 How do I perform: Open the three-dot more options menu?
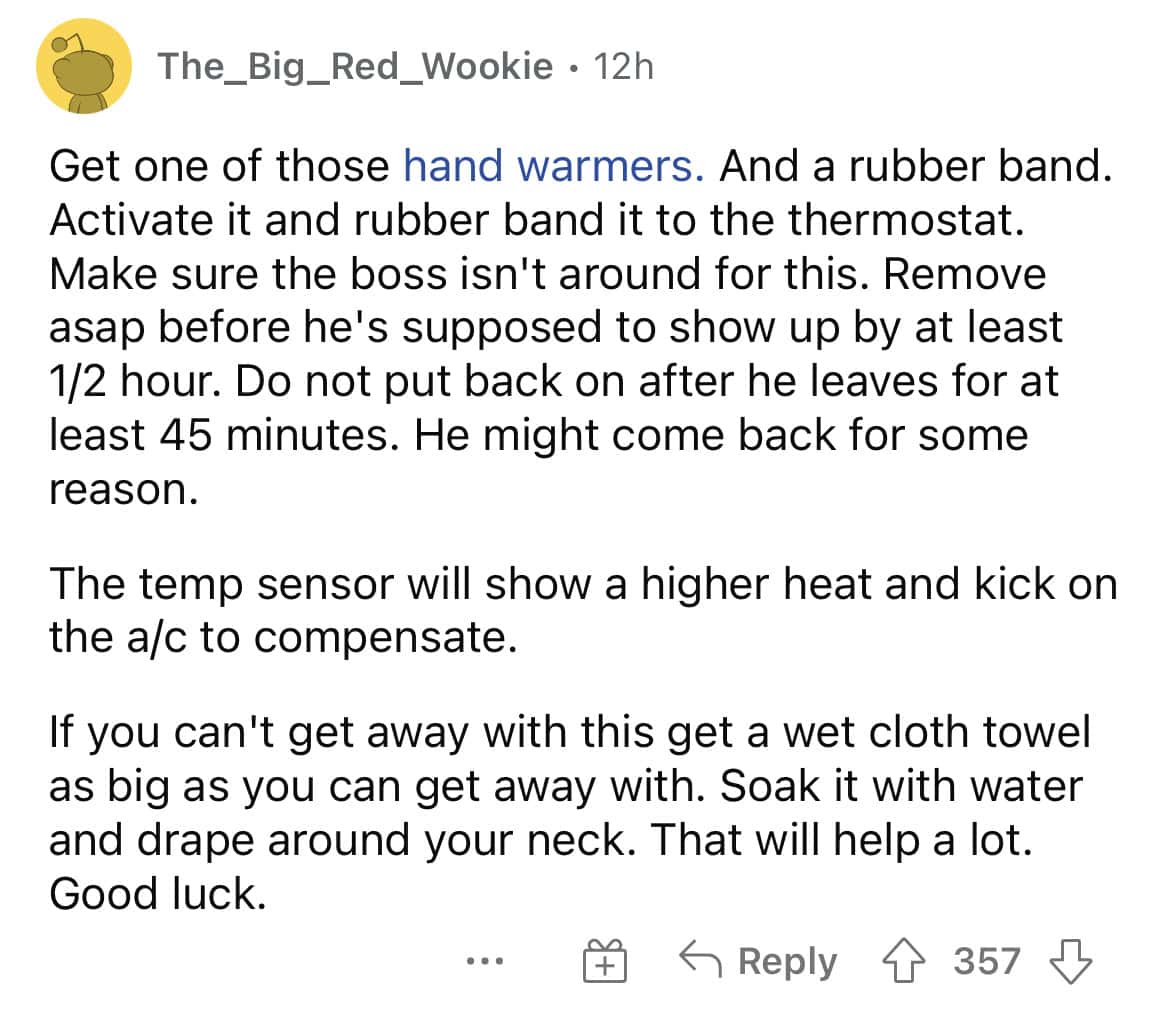[x=484, y=961]
